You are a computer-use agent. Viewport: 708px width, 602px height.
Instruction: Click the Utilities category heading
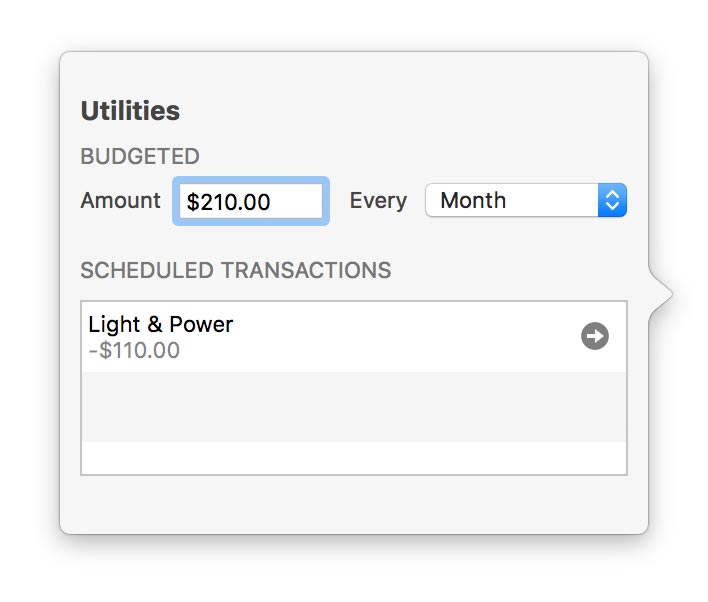pyautogui.click(x=130, y=110)
